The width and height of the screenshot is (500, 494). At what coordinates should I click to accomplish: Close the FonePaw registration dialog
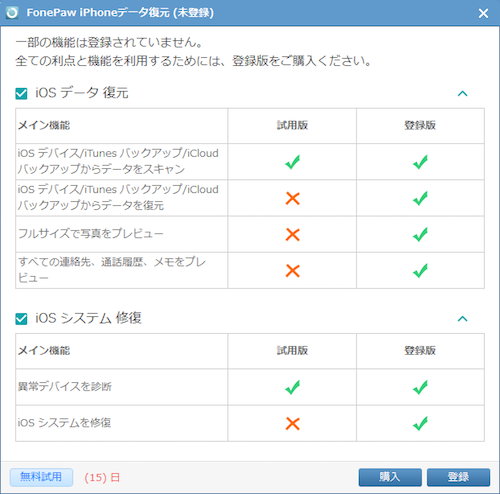483,13
